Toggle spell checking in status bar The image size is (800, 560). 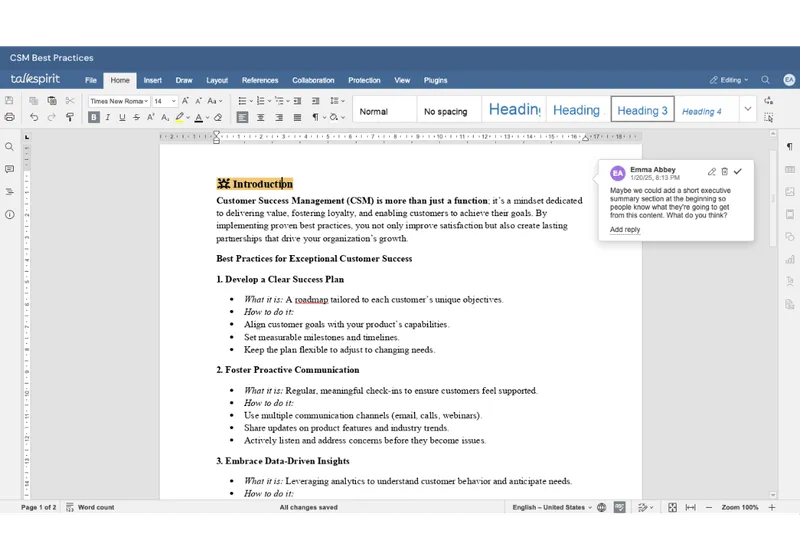(x=619, y=507)
